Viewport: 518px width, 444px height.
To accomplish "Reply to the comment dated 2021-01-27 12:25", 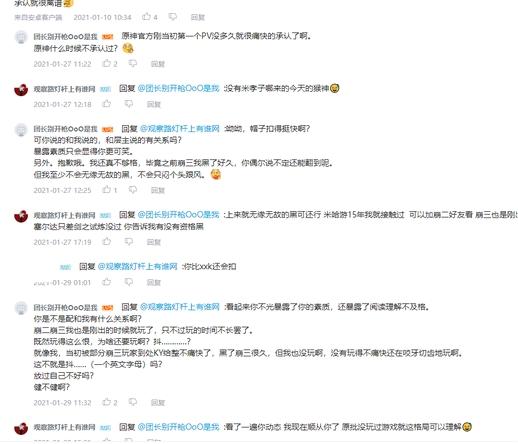I will pos(158,190).
